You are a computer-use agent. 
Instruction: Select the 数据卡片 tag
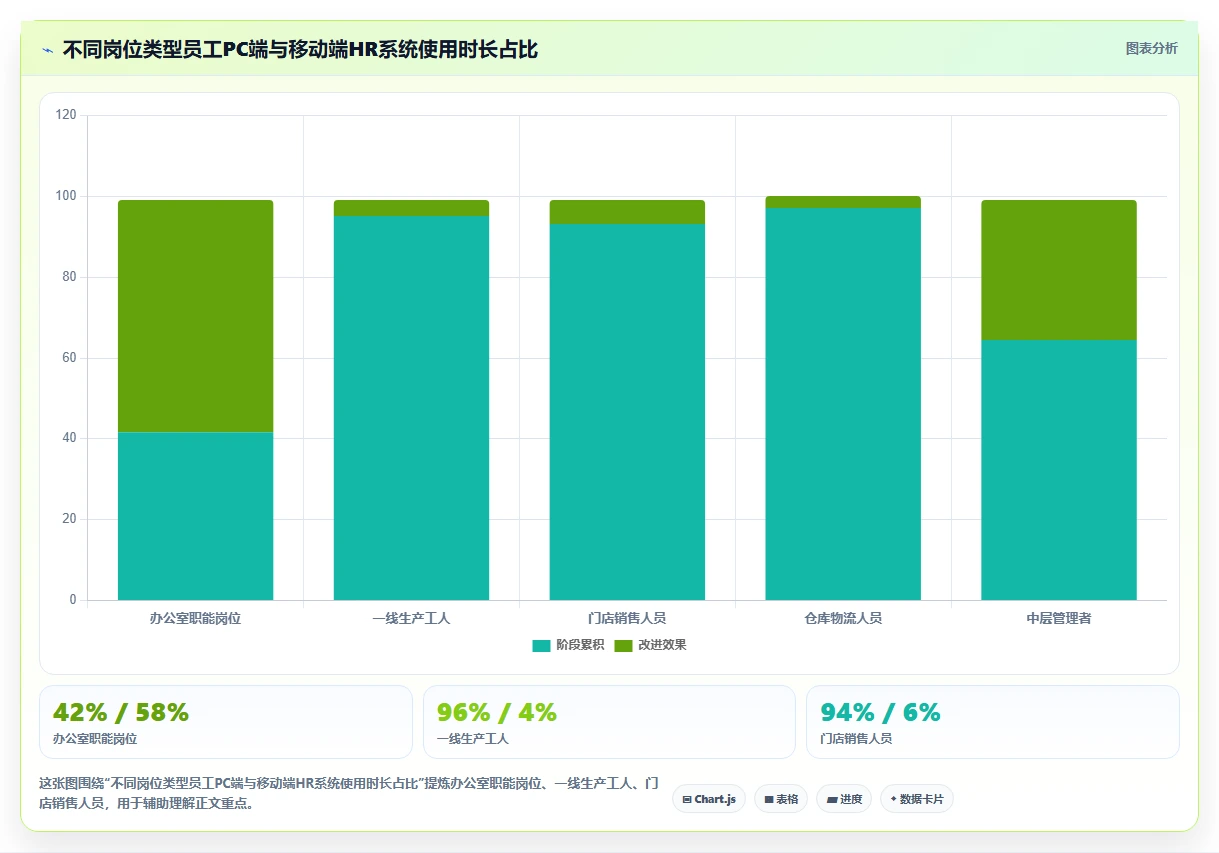coord(917,799)
